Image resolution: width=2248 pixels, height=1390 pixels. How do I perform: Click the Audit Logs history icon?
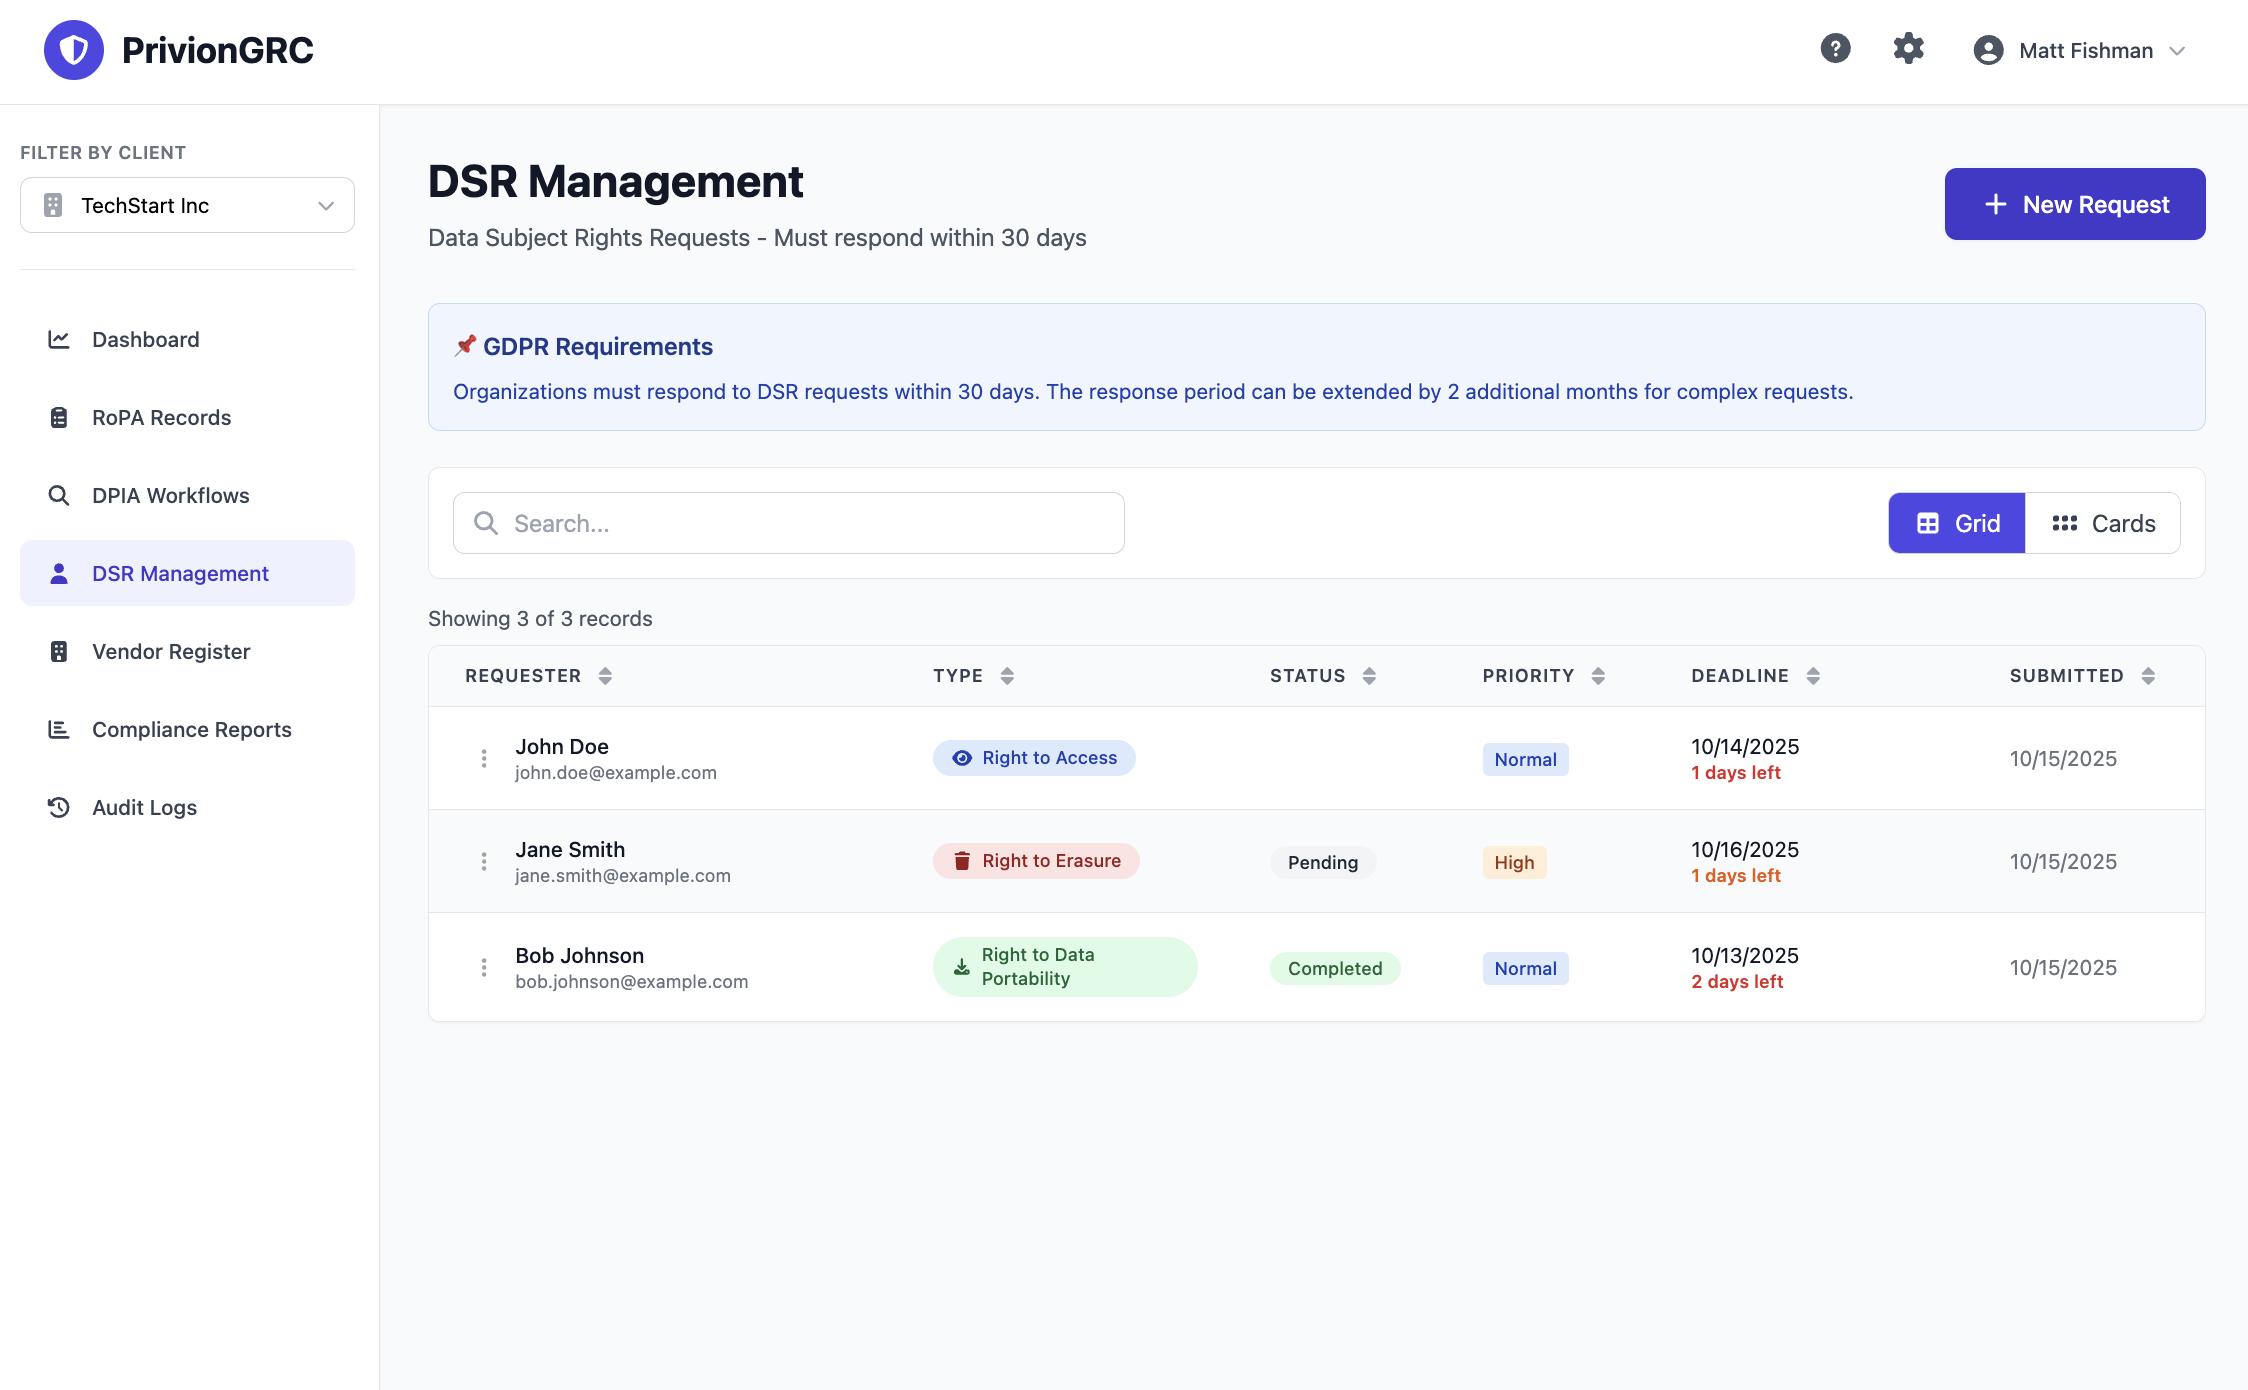click(59, 808)
